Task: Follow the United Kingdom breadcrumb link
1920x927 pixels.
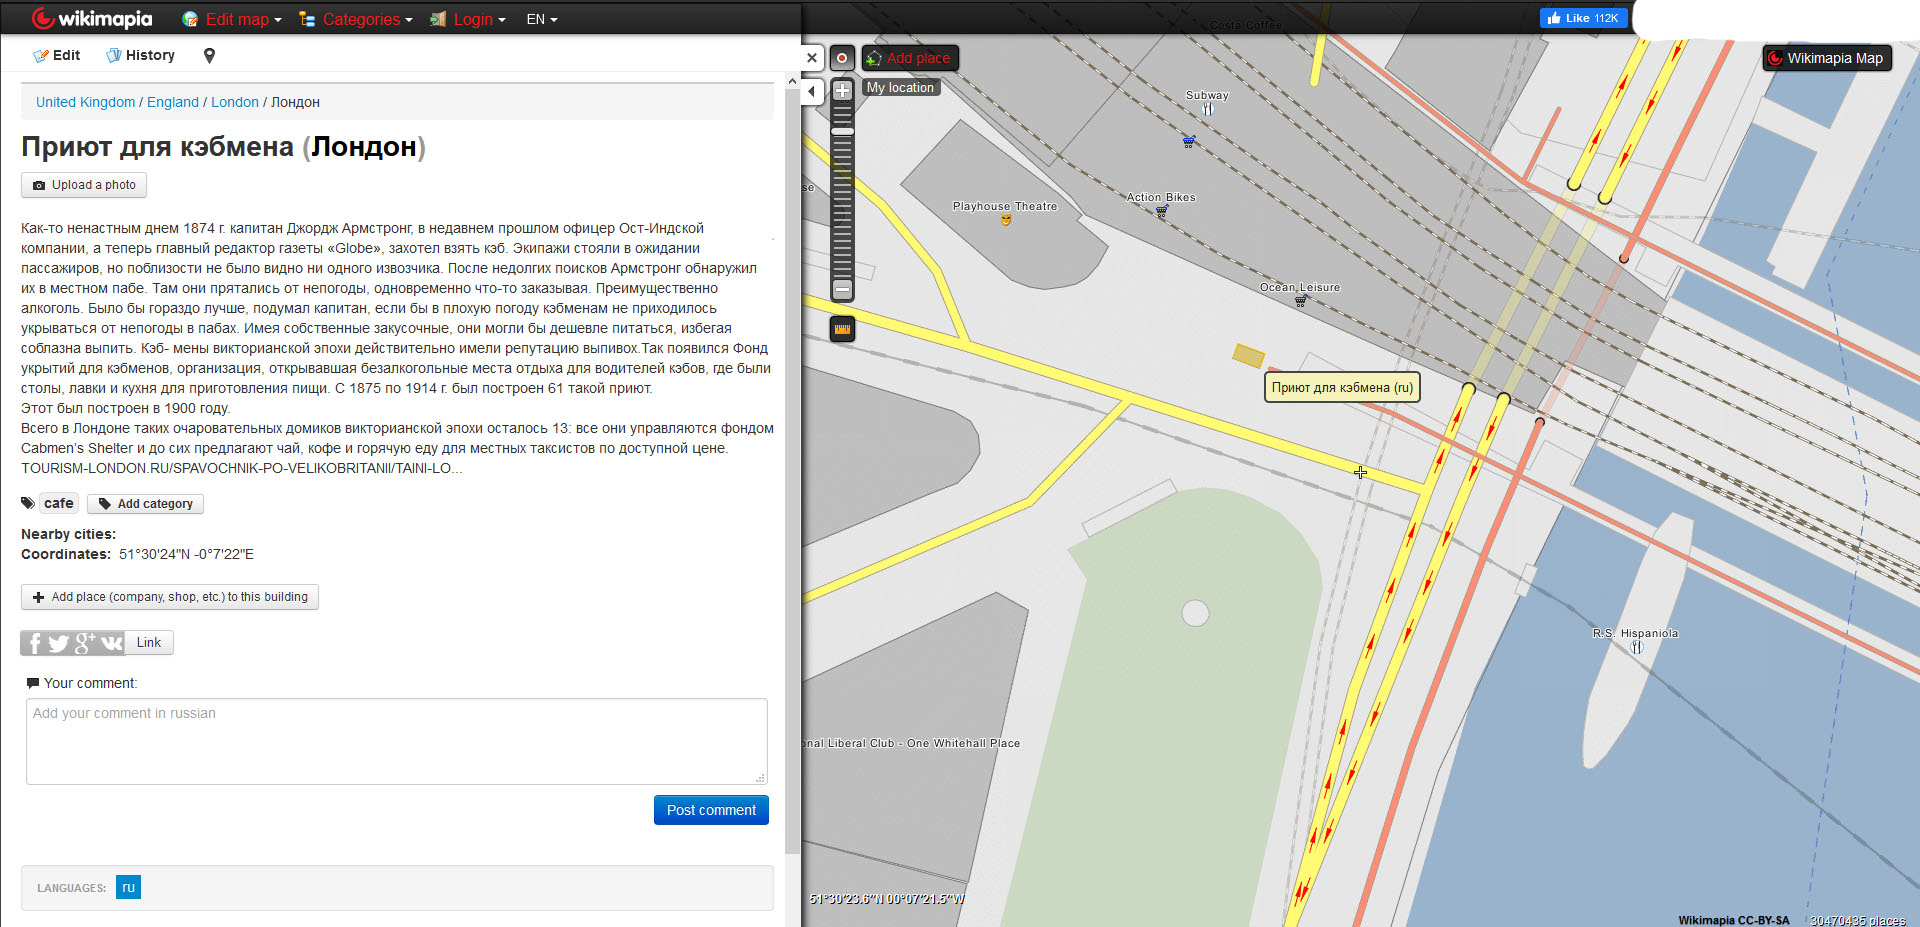Action: click(85, 102)
